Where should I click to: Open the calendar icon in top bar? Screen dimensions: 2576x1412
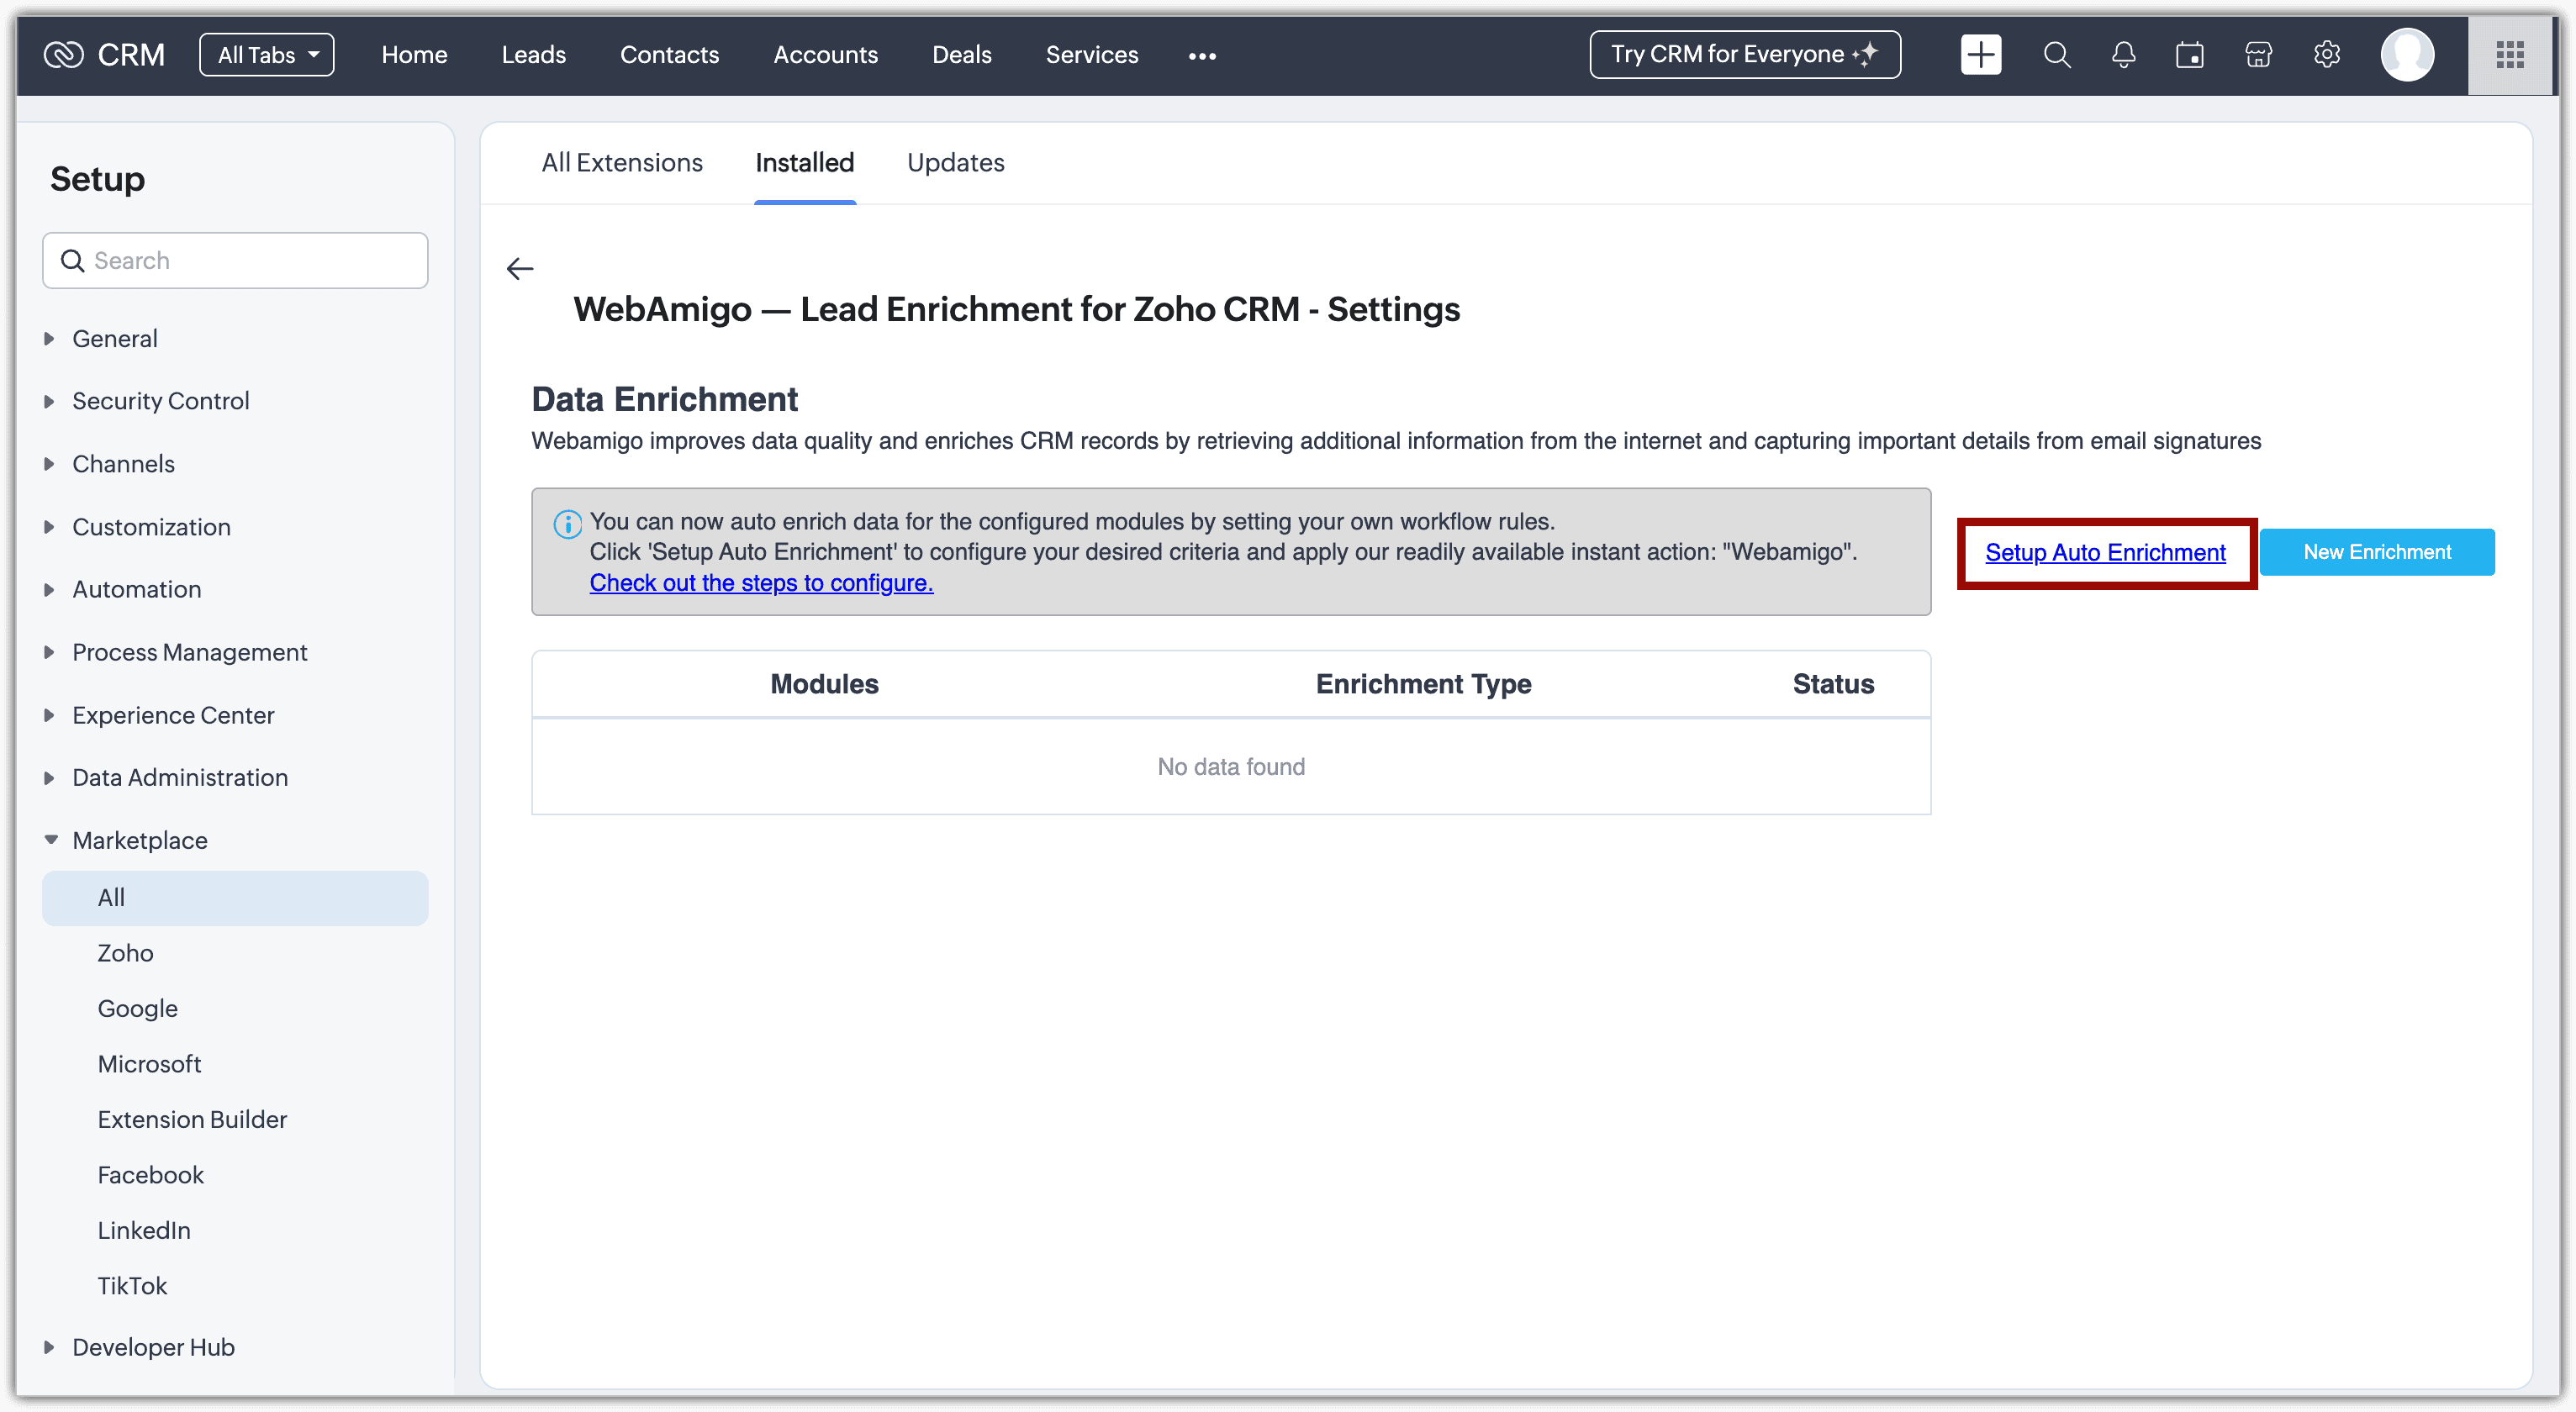[2189, 55]
